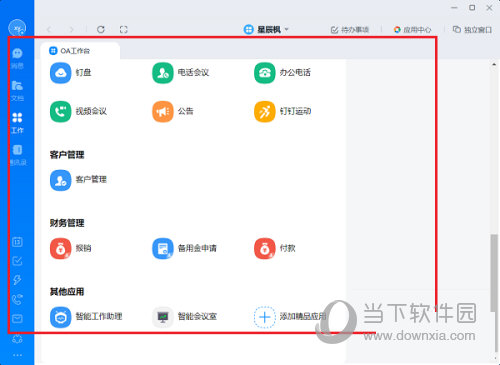Screen dimensions: 500x365
Task: Open the 智能会议室 app
Action: [x=163, y=317]
